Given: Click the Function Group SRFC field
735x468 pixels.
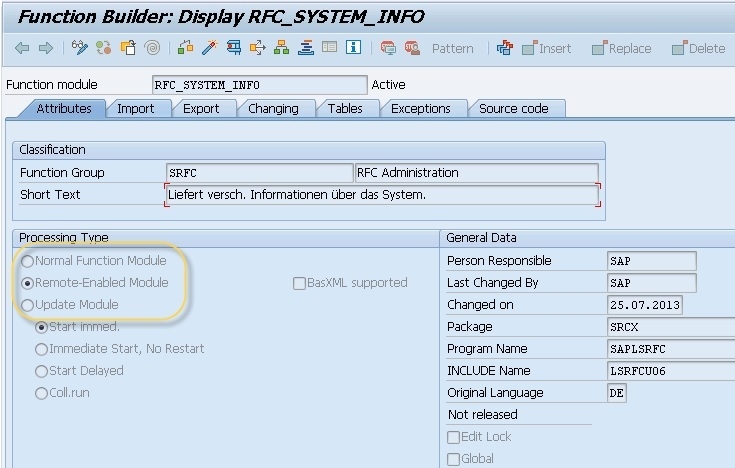Looking at the screenshot, I should pyautogui.click(x=259, y=173).
